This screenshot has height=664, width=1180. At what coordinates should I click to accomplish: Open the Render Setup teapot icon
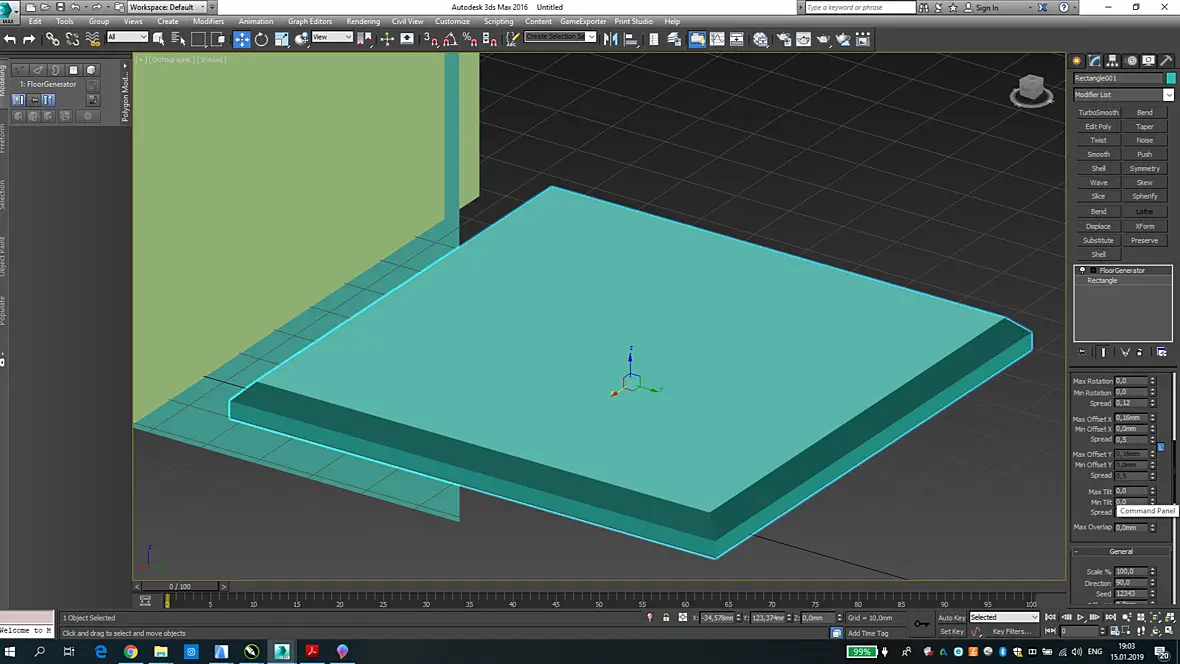tap(783, 39)
